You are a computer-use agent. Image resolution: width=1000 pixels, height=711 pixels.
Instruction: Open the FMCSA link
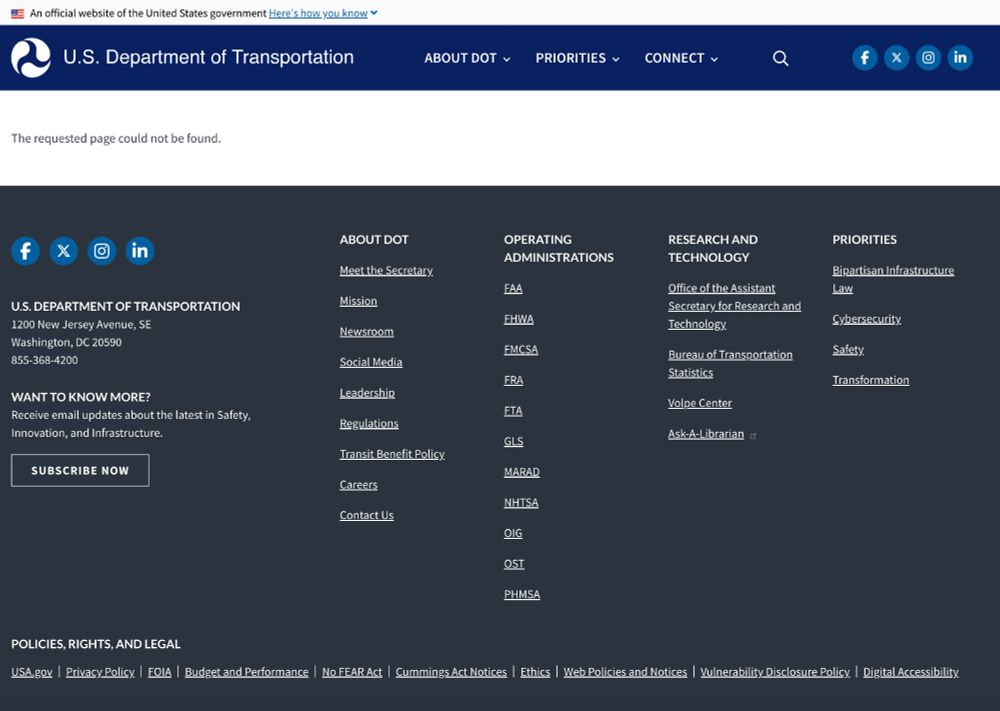[520, 349]
